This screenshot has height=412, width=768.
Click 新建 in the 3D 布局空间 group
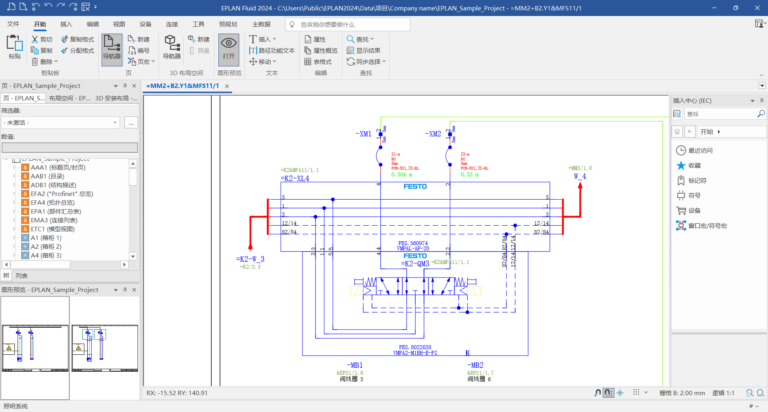point(198,39)
